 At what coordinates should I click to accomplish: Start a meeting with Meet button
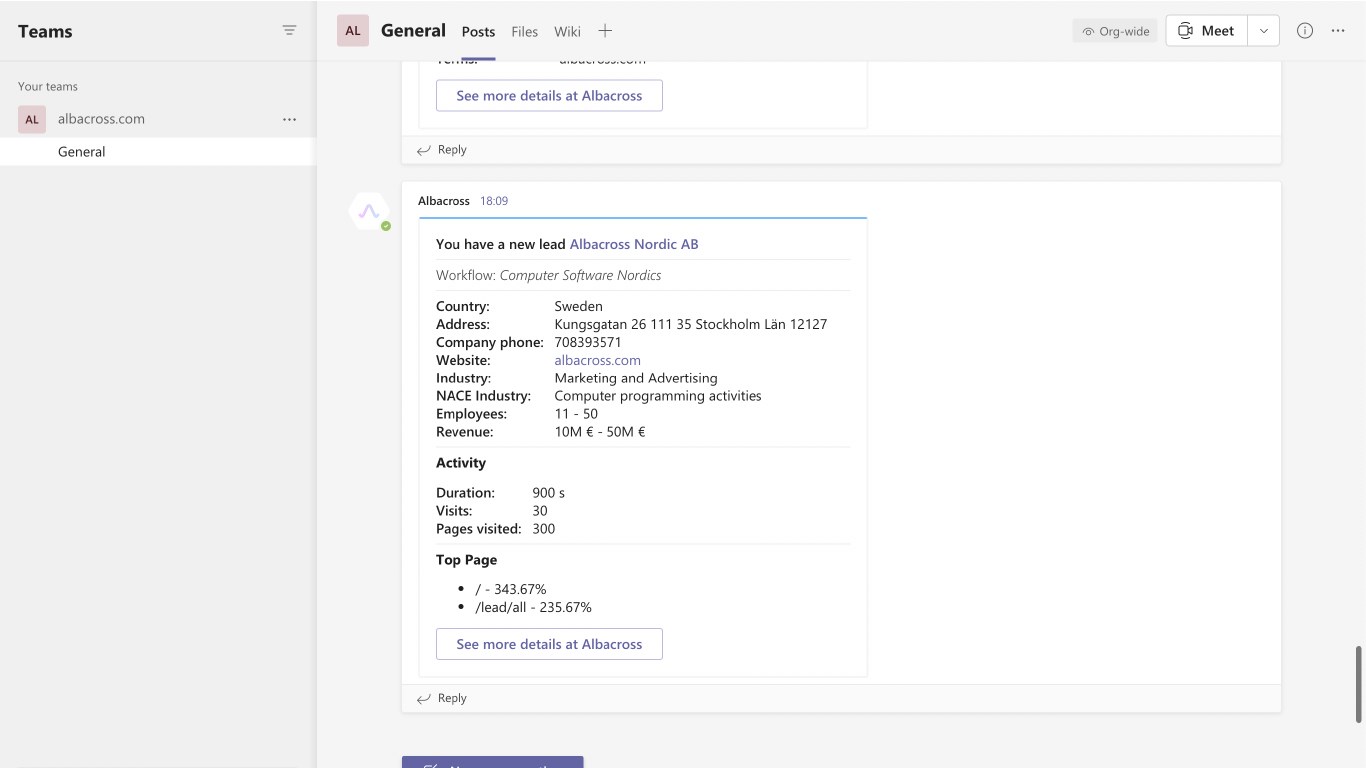point(1206,31)
